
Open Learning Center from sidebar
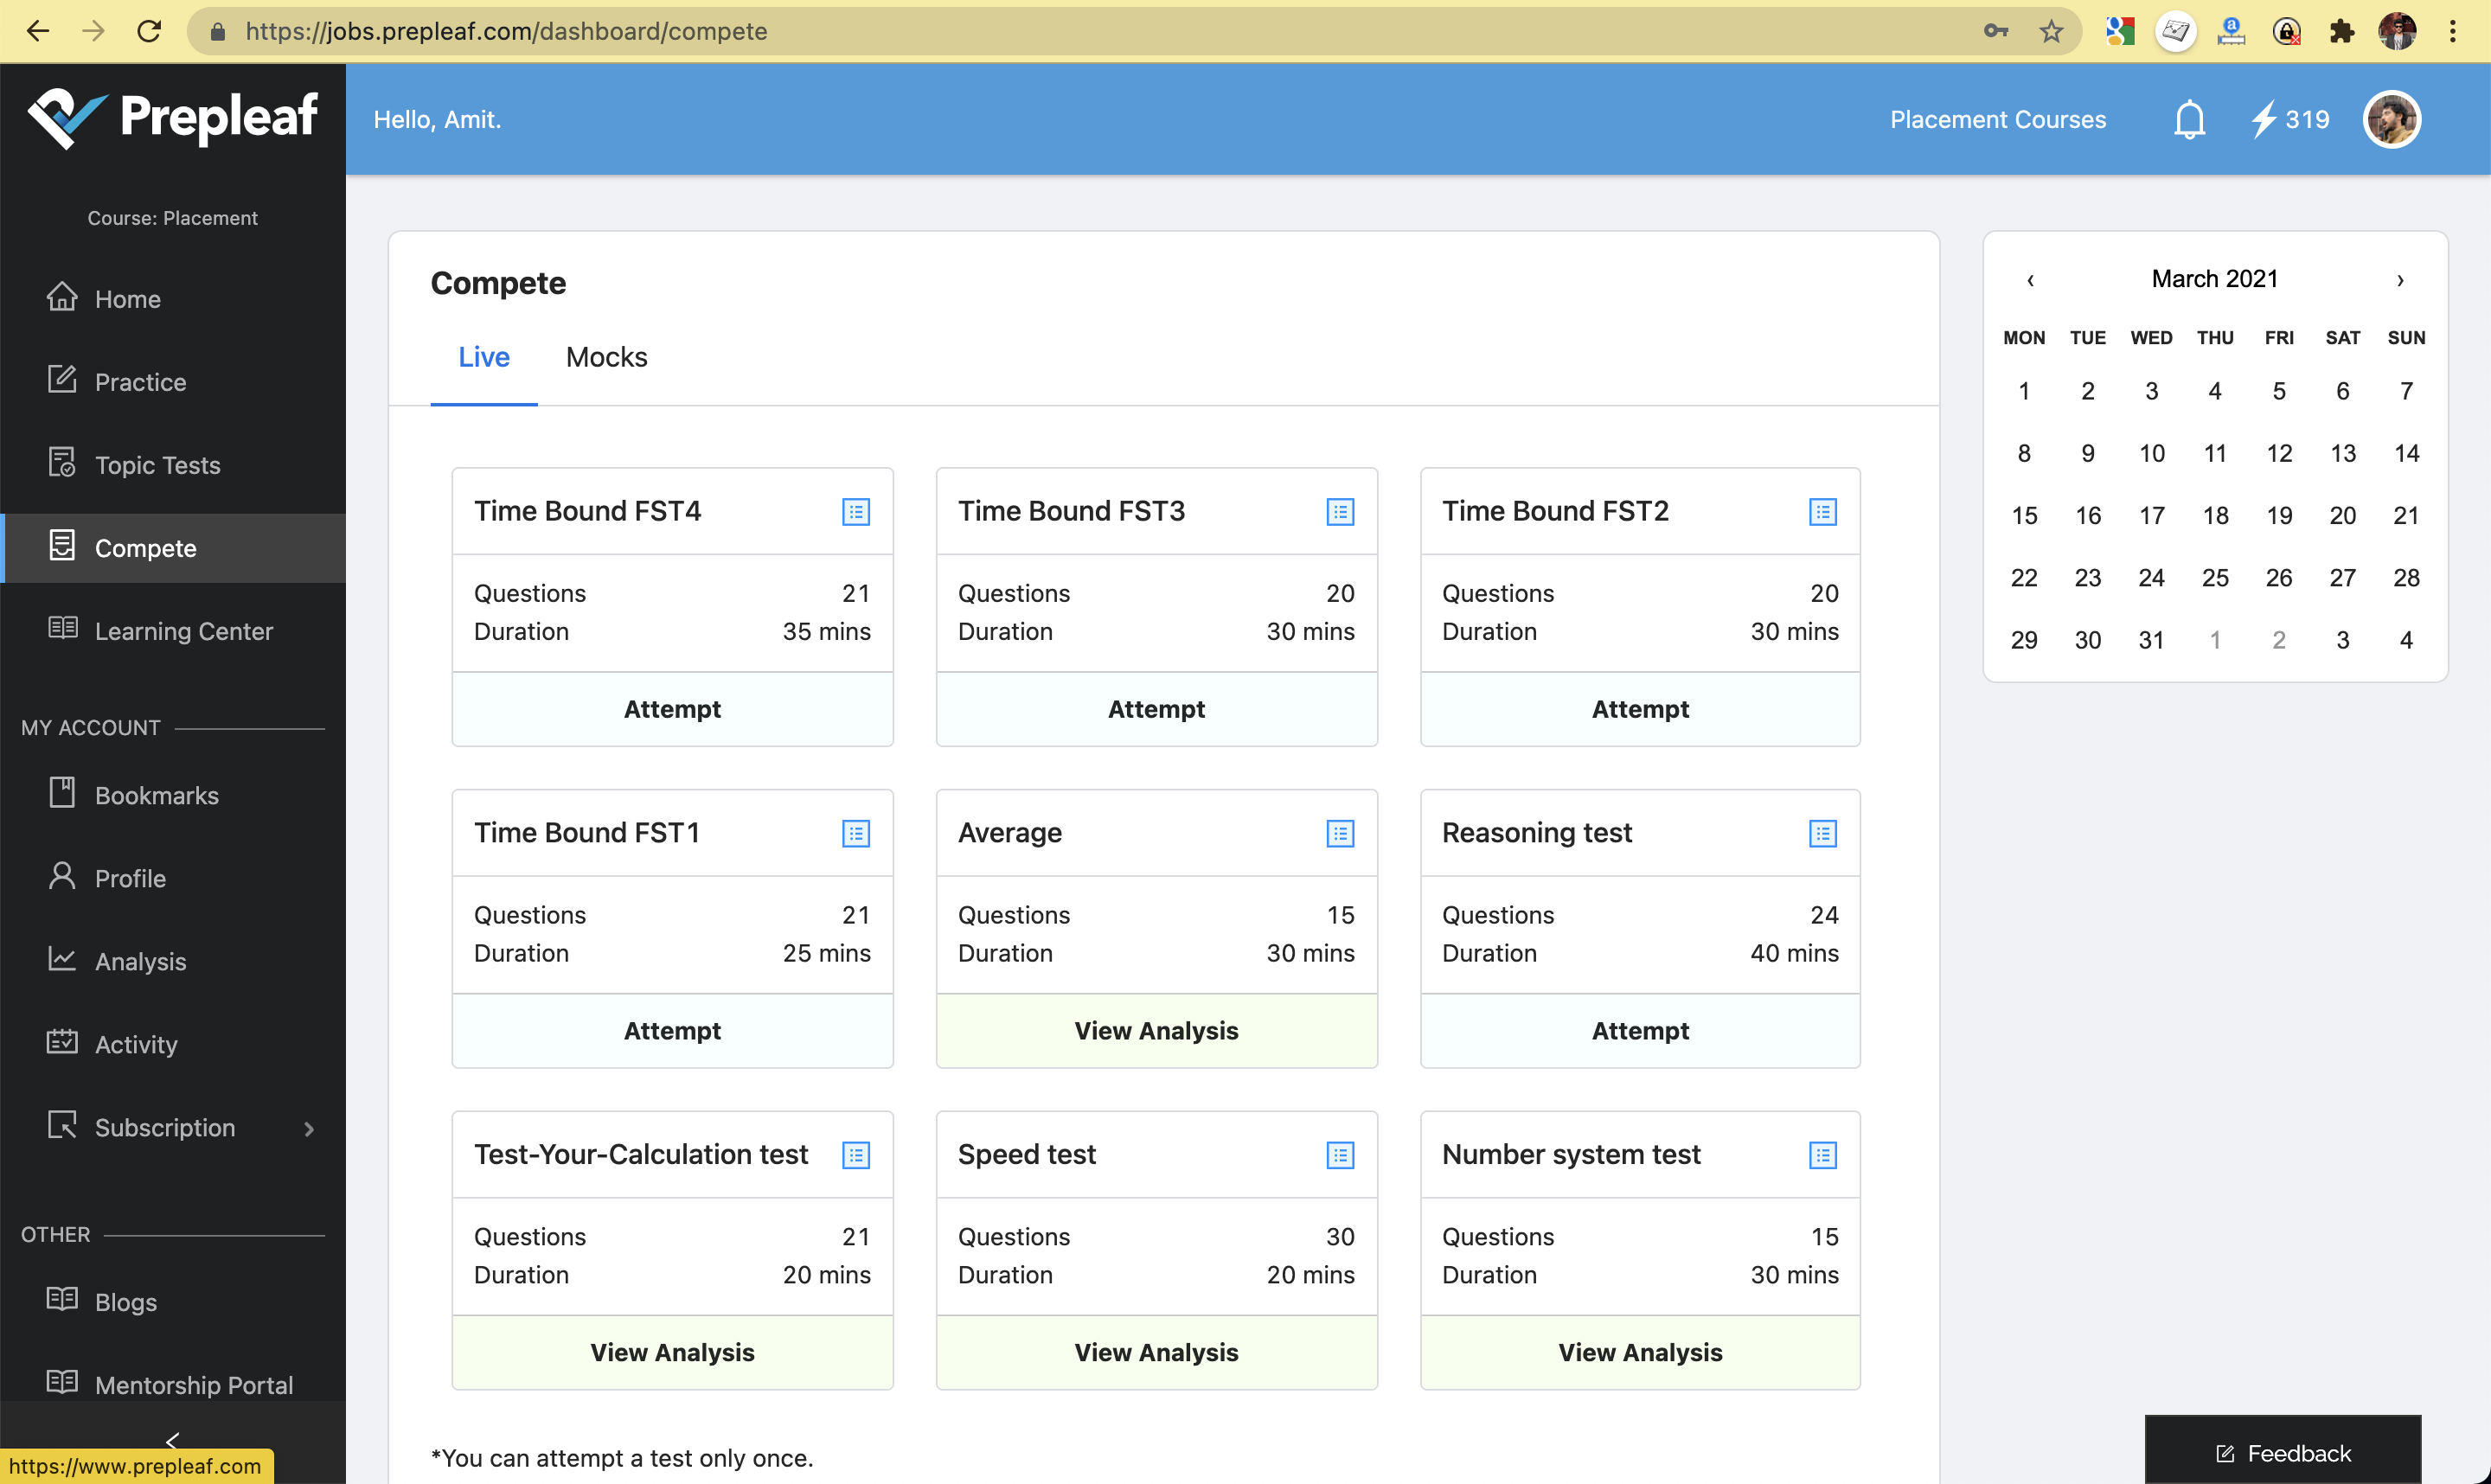coord(183,631)
